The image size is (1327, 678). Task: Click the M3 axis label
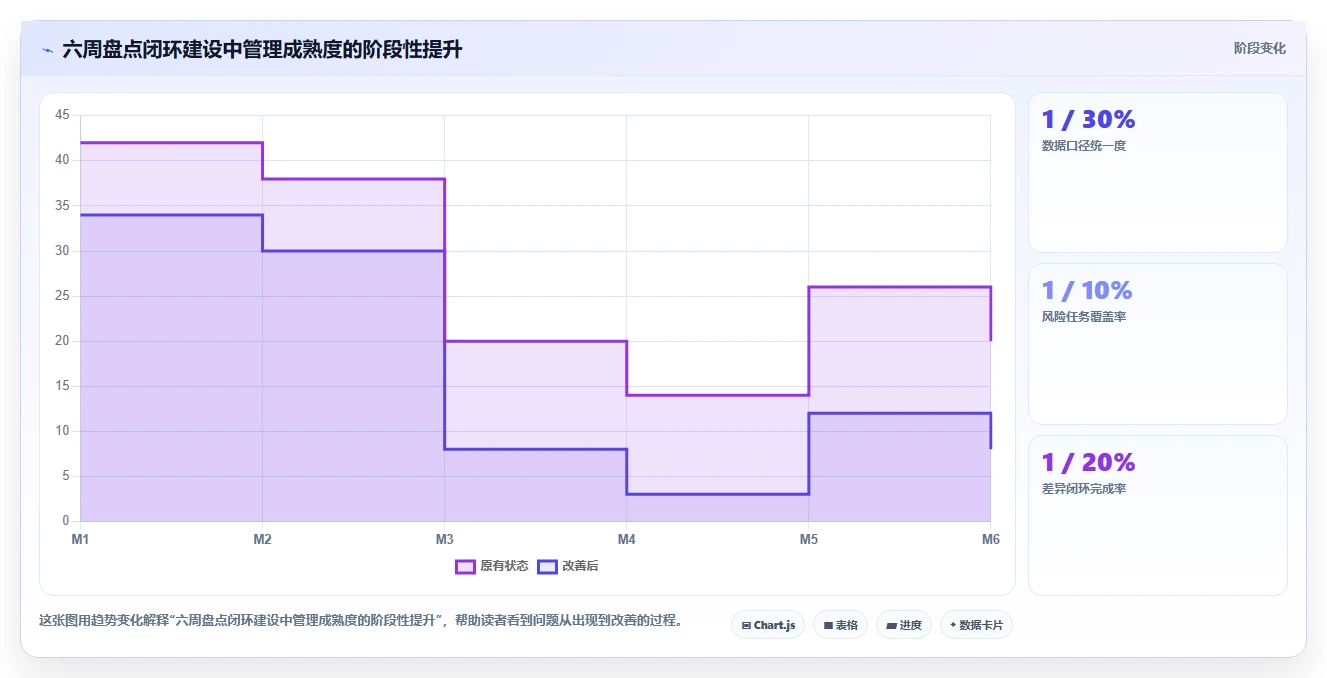click(x=444, y=539)
